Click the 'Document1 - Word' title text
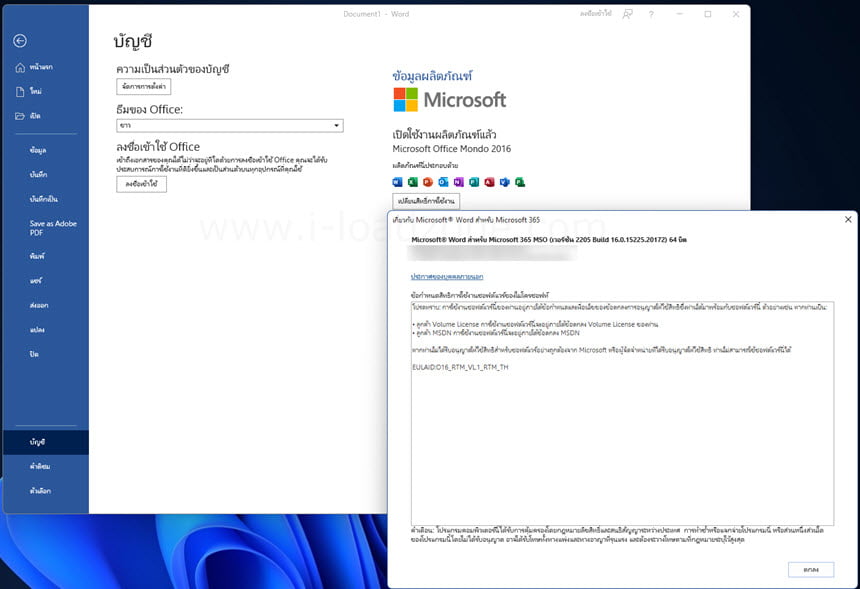This screenshot has width=860, height=589. tap(376, 14)
